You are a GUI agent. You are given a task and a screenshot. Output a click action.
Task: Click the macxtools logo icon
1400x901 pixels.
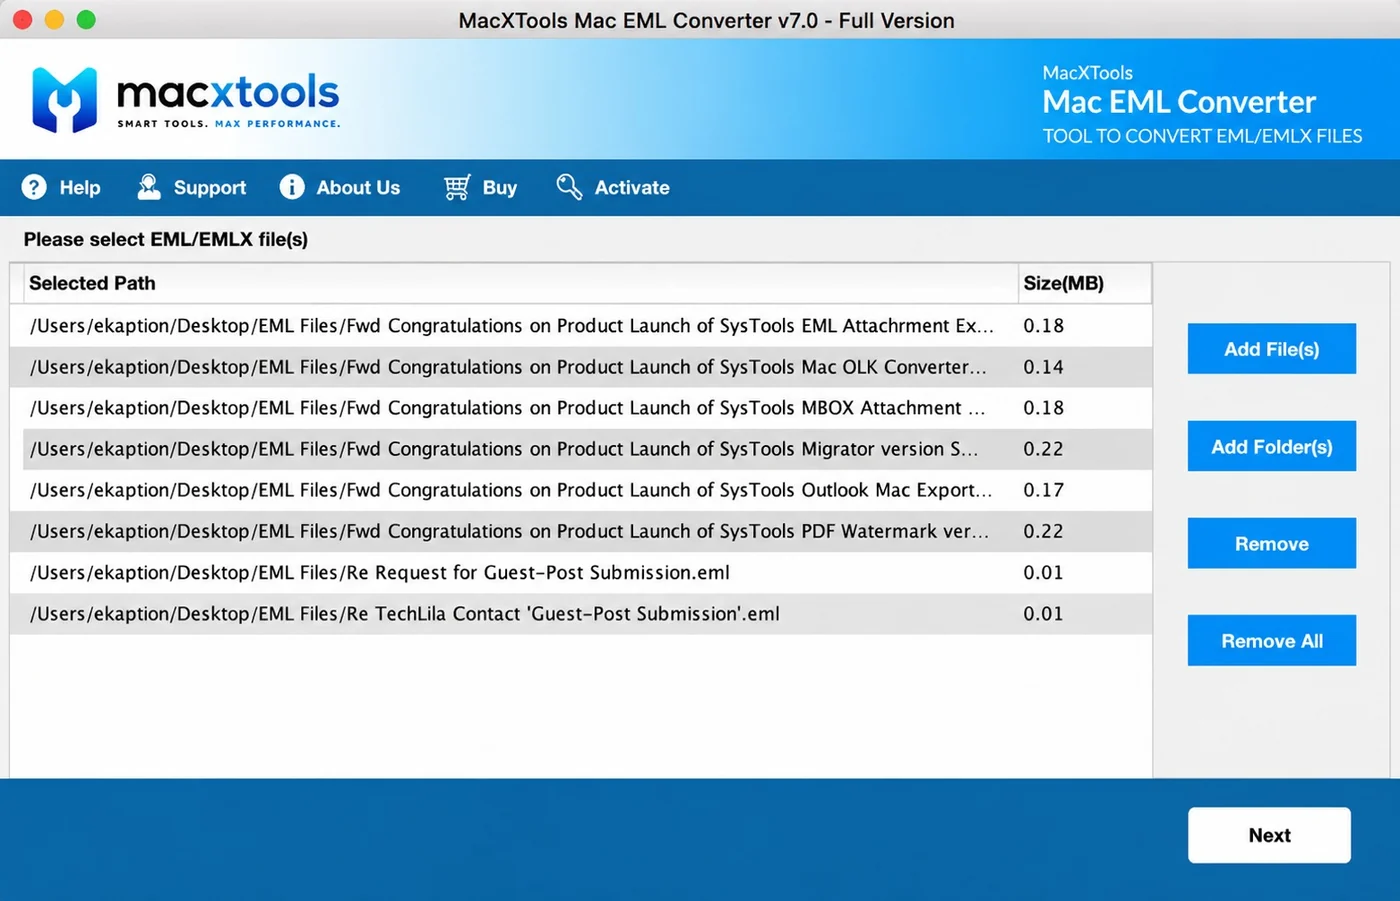[65, 100]
